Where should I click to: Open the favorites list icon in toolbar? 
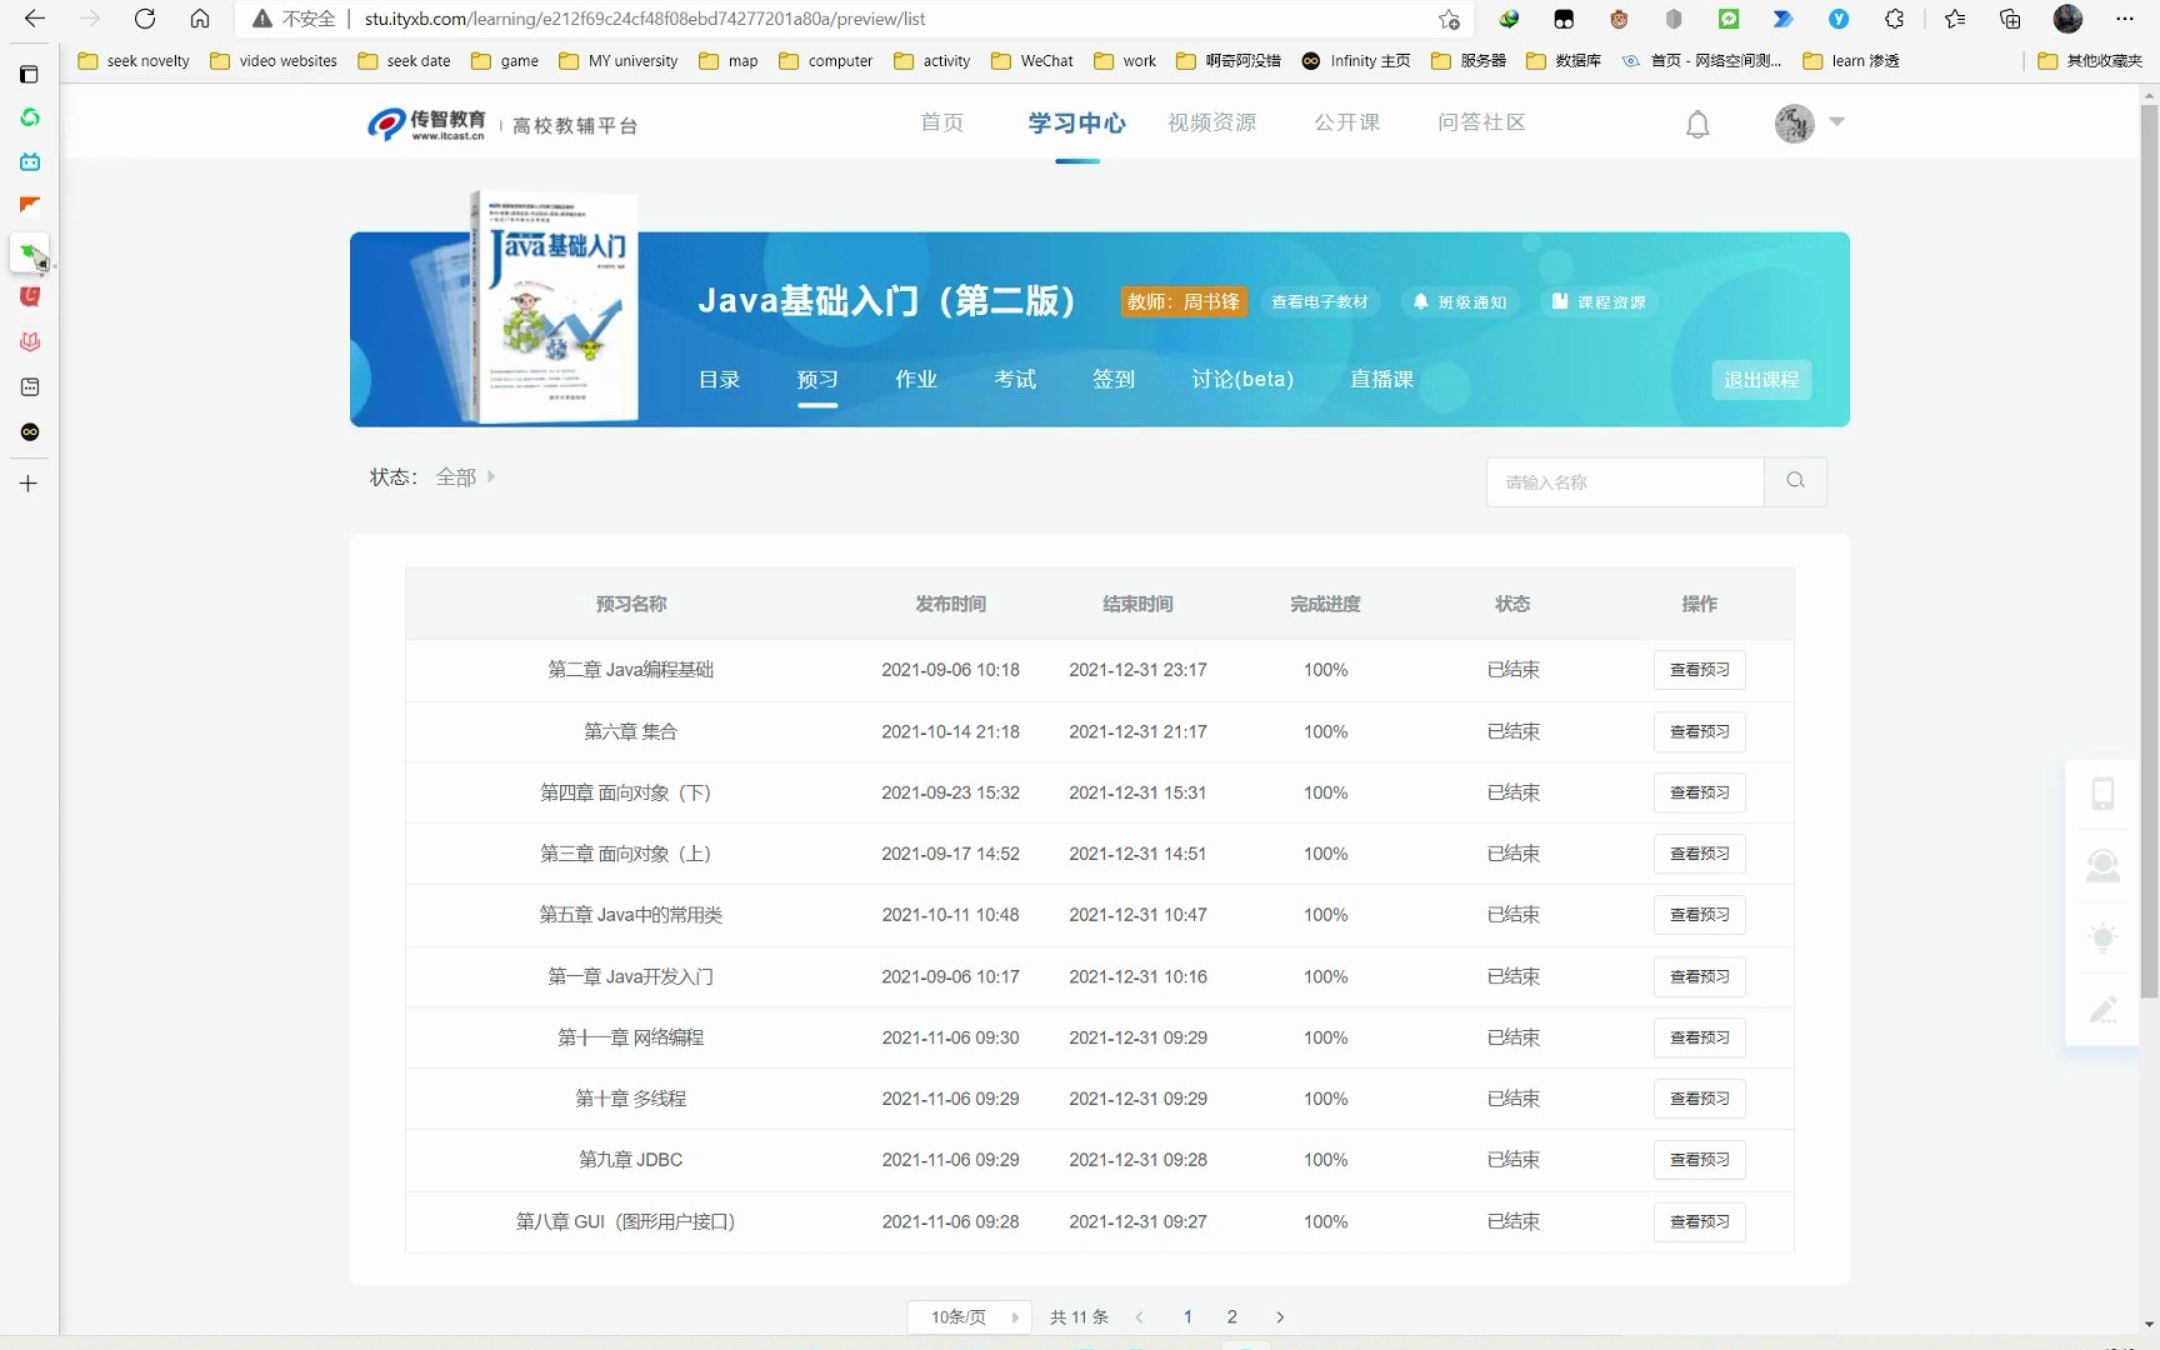pyautogui.click(x=1955, y=18)
